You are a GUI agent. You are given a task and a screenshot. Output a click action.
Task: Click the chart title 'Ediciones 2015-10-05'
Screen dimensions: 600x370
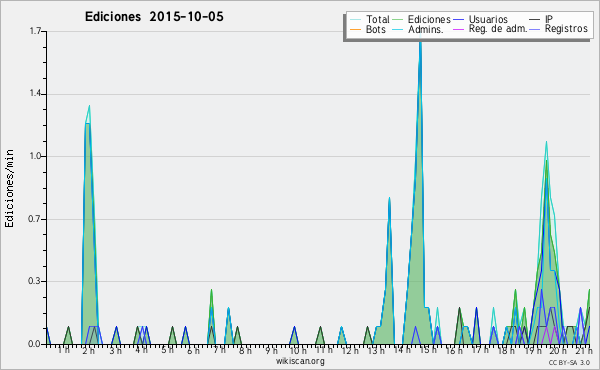(x=154, y=17)
